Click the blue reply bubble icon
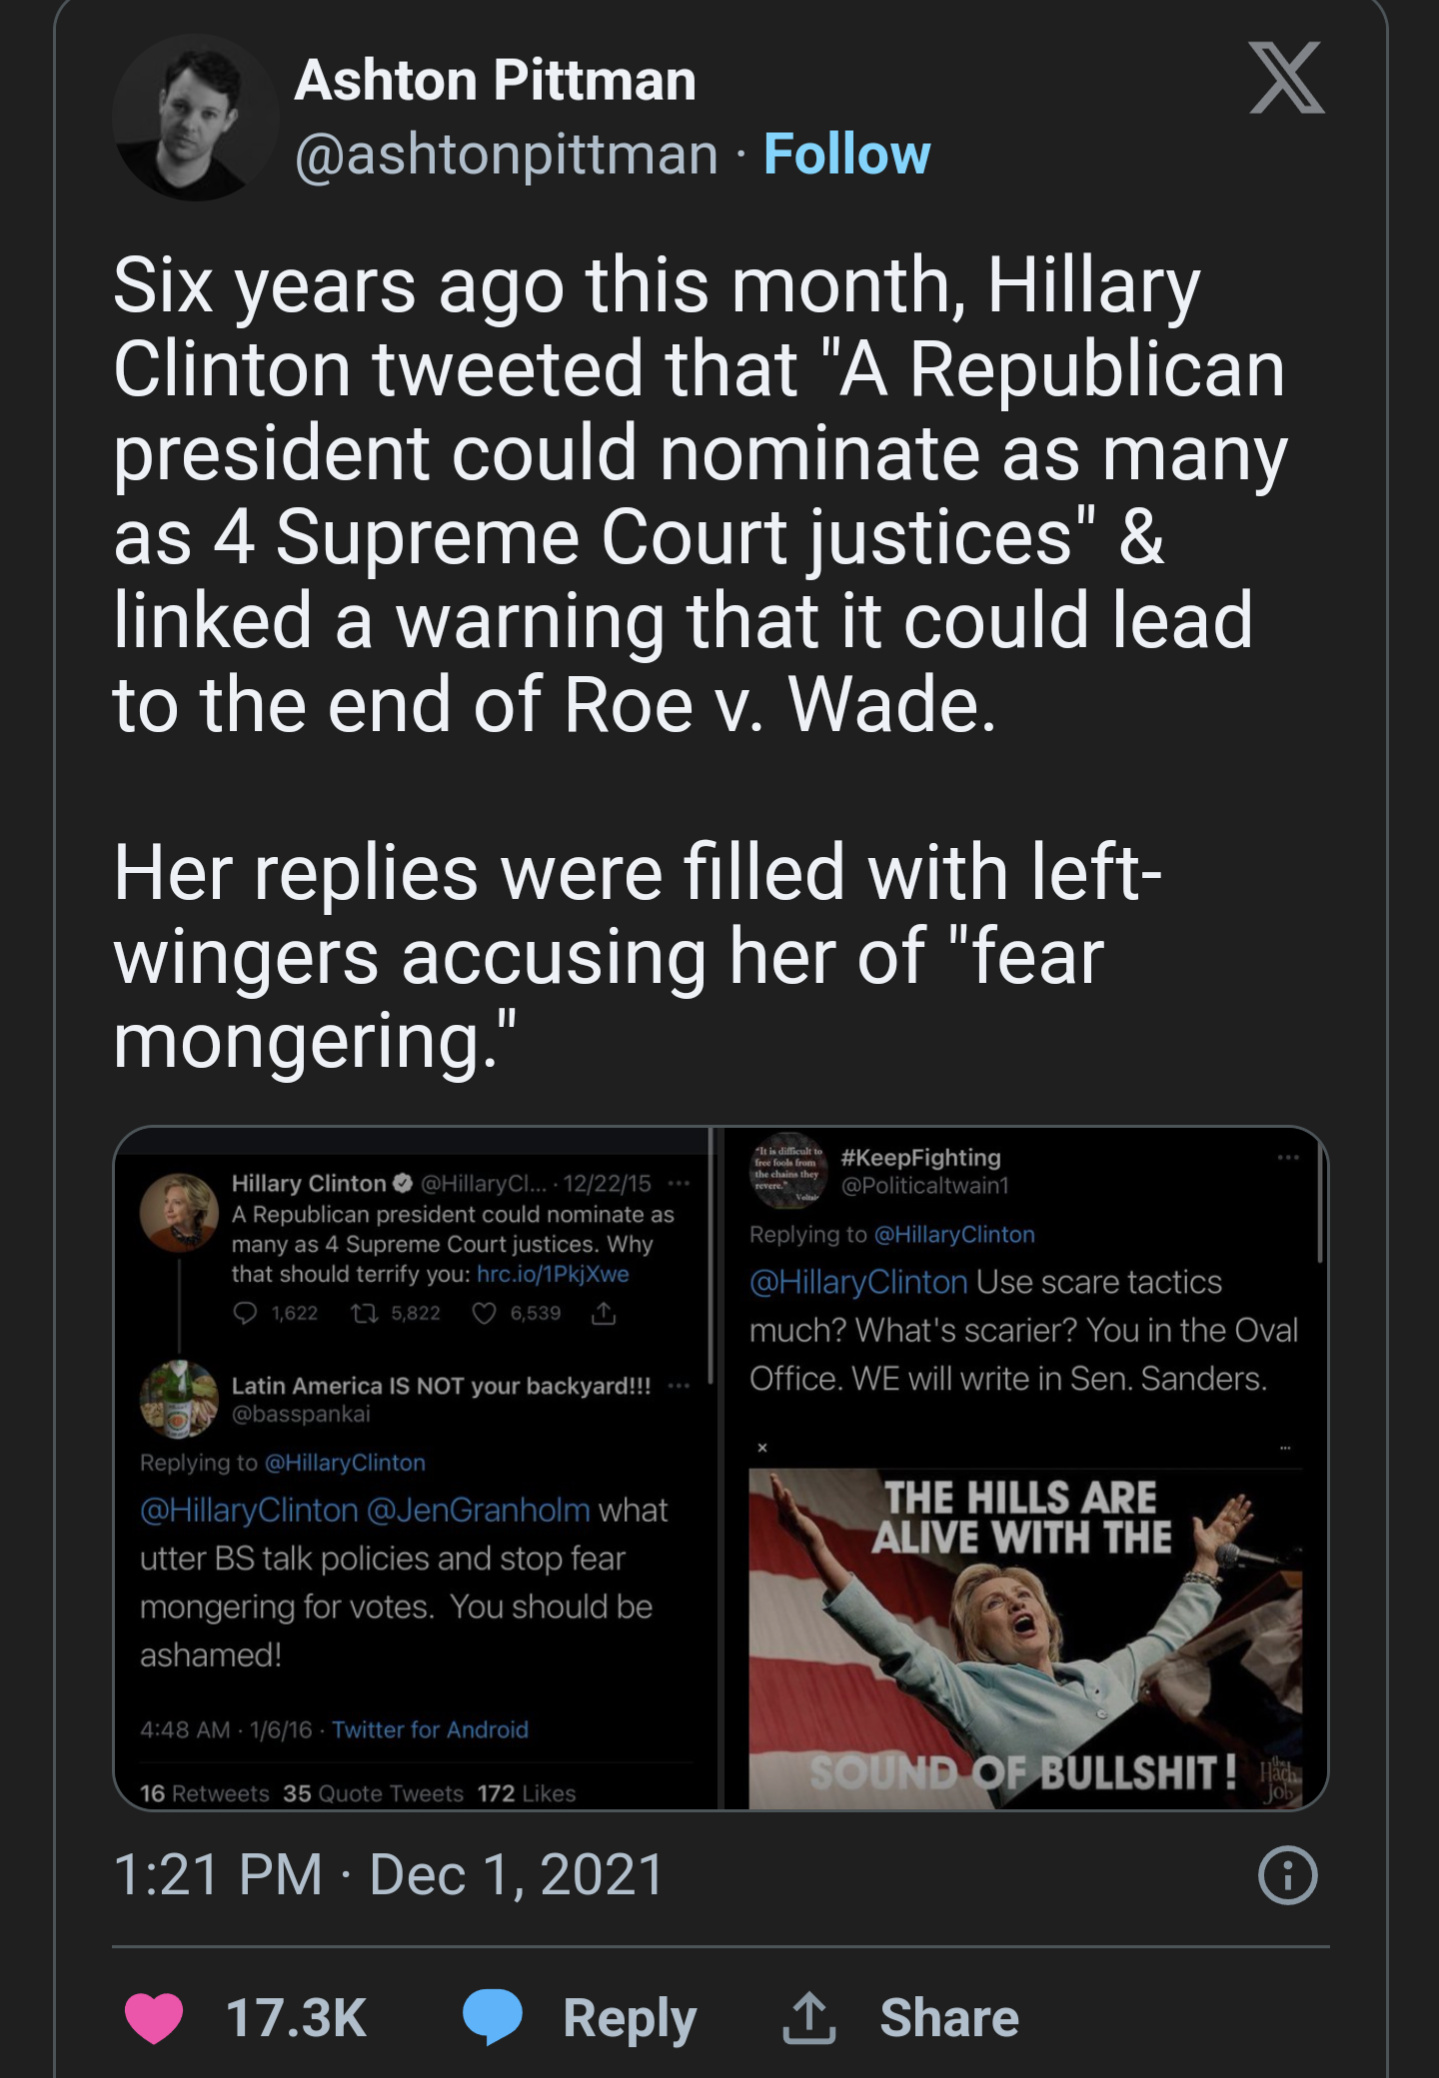Screen dimensions: 1439x2078 pos(492,2017)
